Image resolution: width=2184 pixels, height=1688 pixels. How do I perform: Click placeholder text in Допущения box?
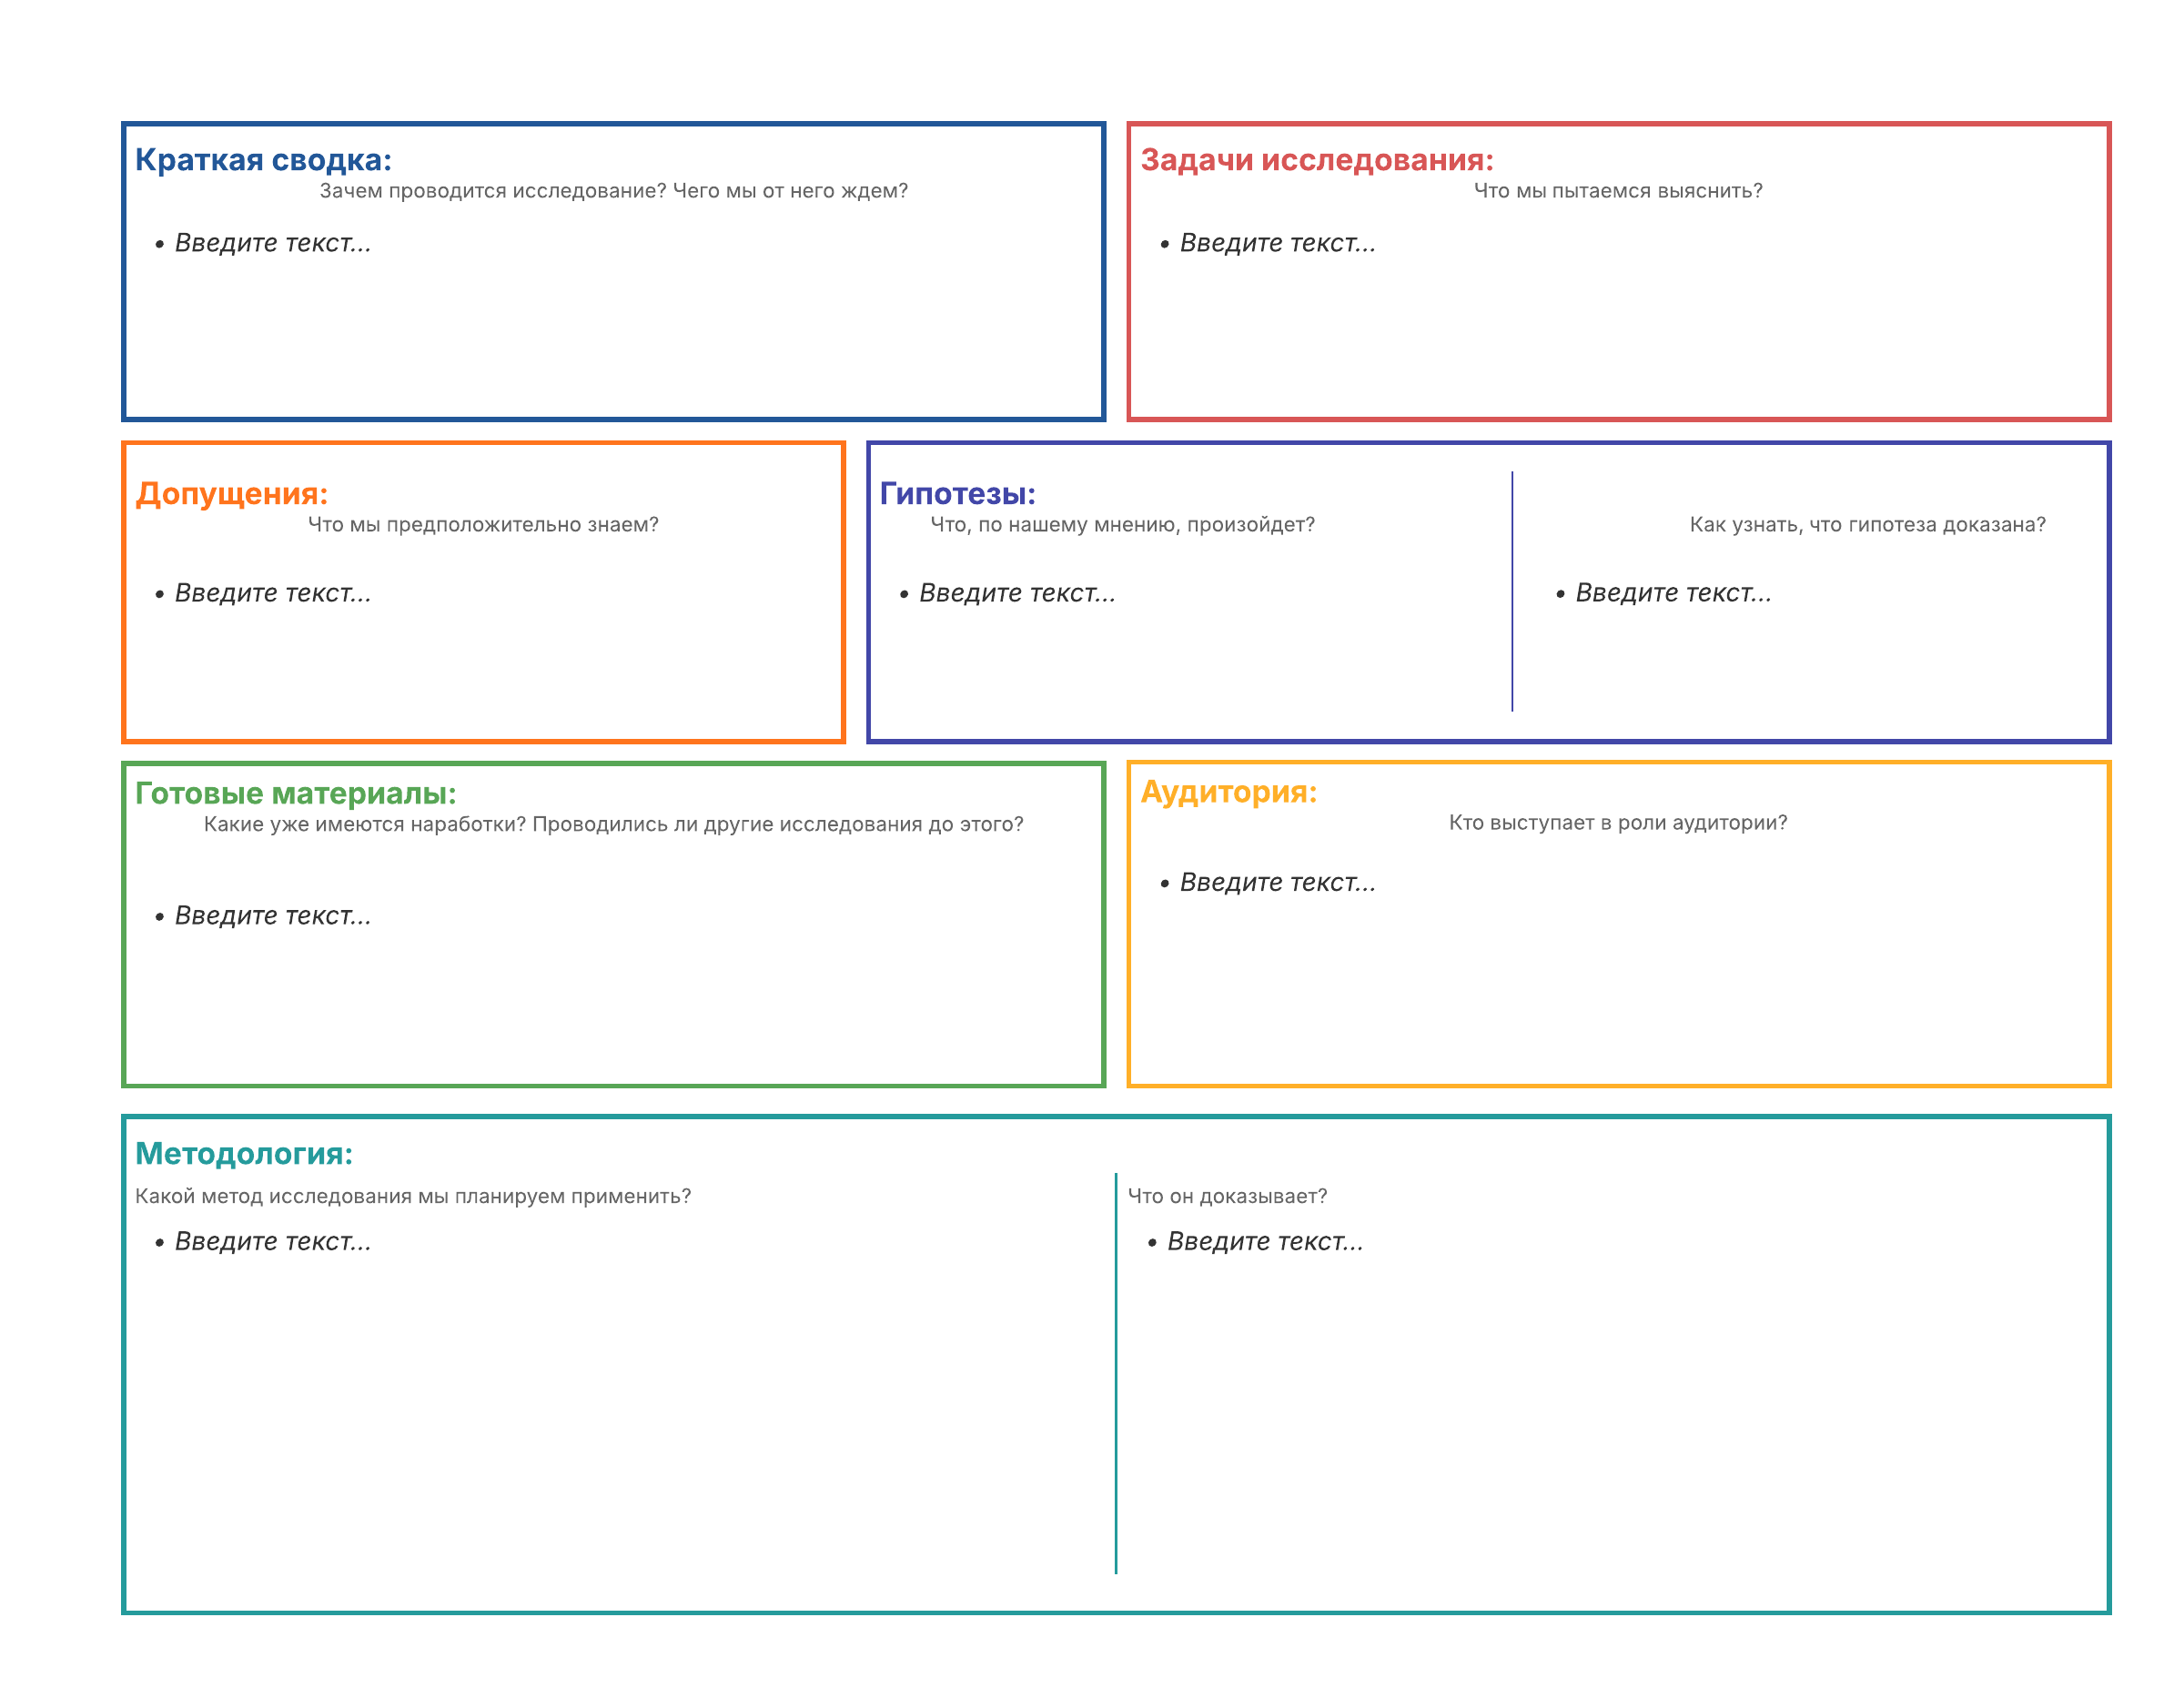272,593
